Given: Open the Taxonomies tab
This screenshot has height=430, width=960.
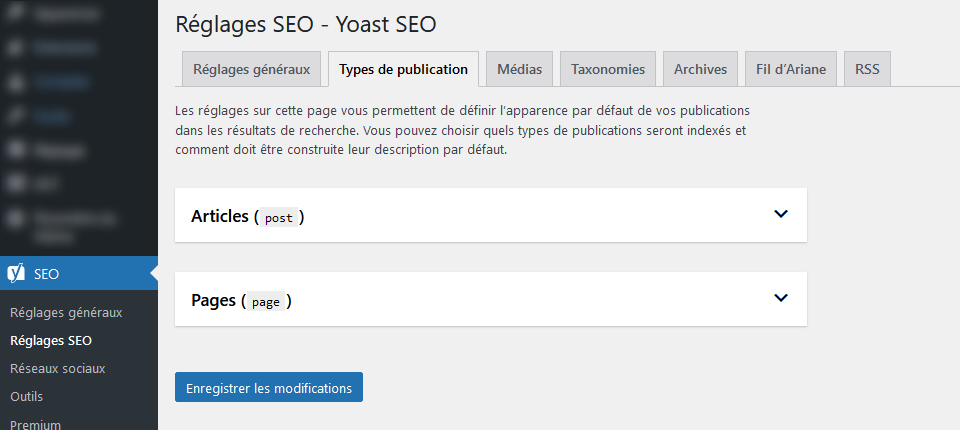Looking at the screenshot, I should (x=608, y=70).
